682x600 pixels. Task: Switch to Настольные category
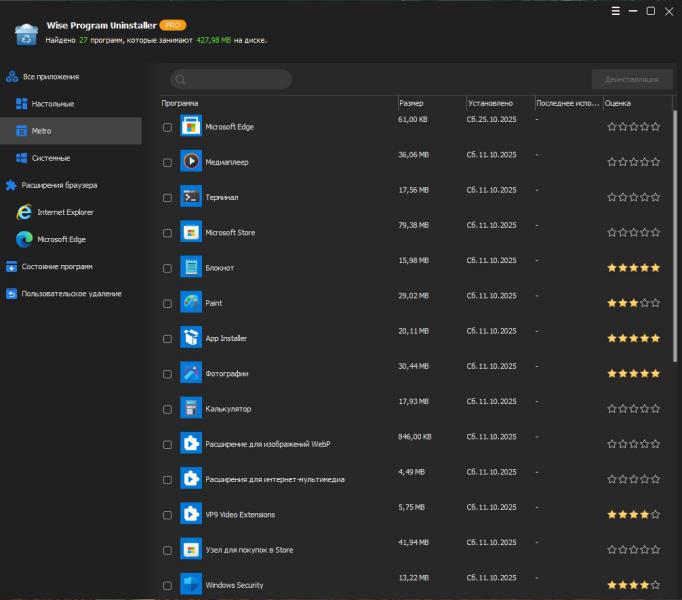53,104
